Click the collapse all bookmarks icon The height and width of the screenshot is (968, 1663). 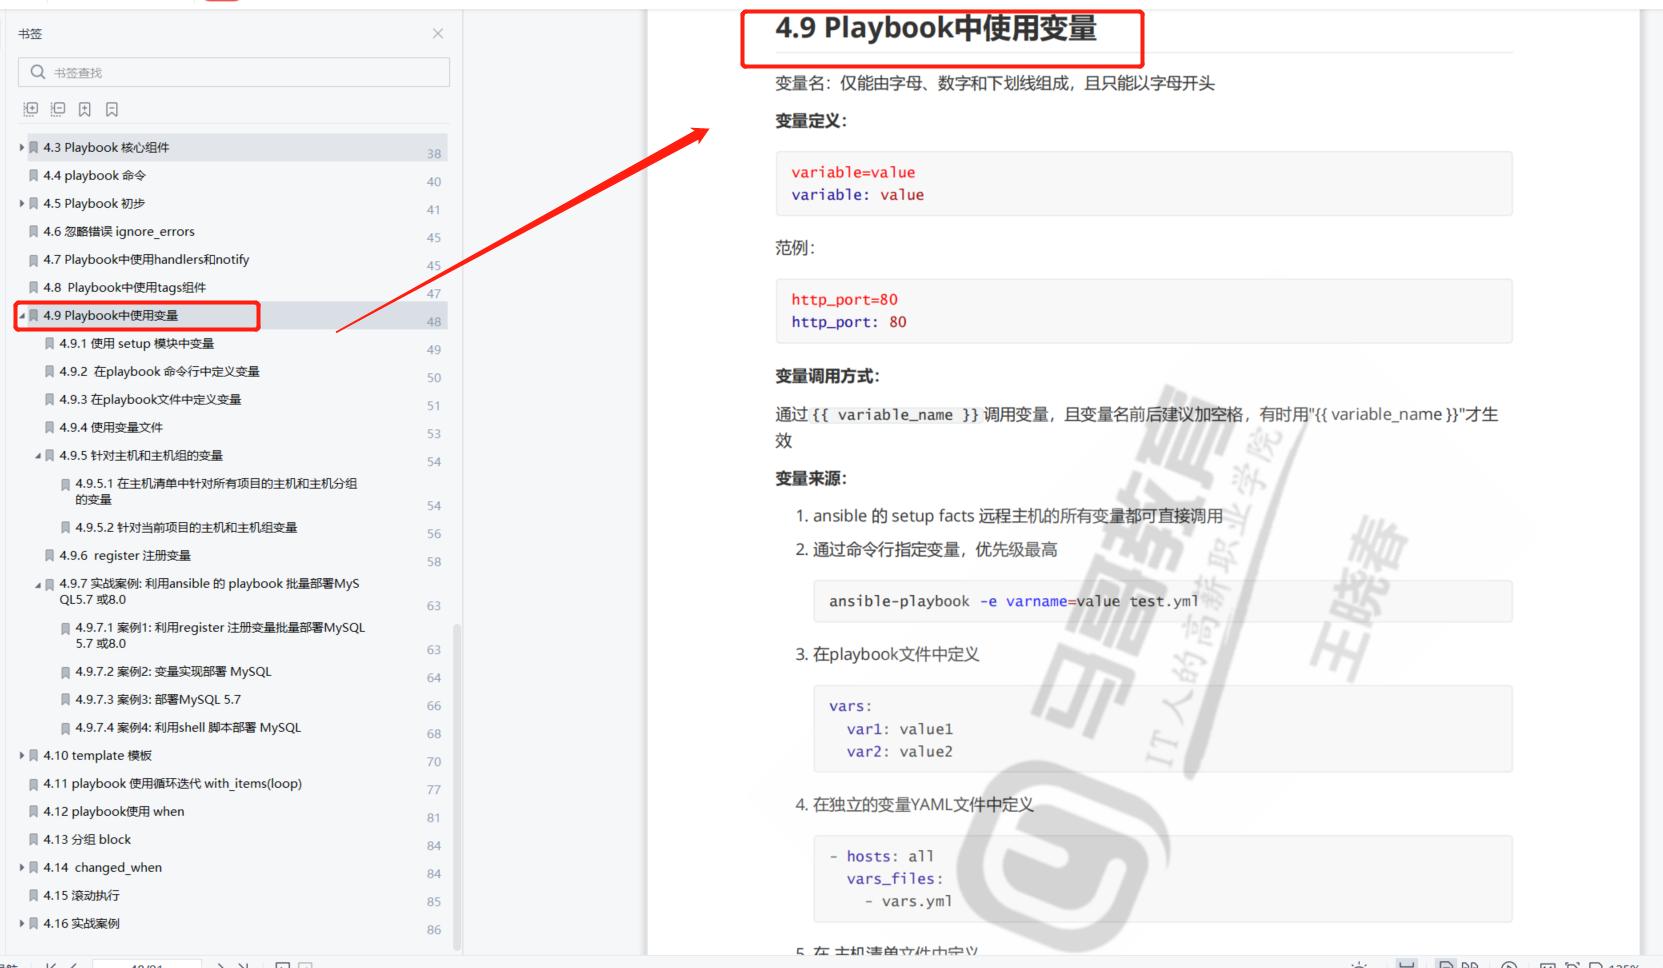pyautogui.click(x=58, y=109)
